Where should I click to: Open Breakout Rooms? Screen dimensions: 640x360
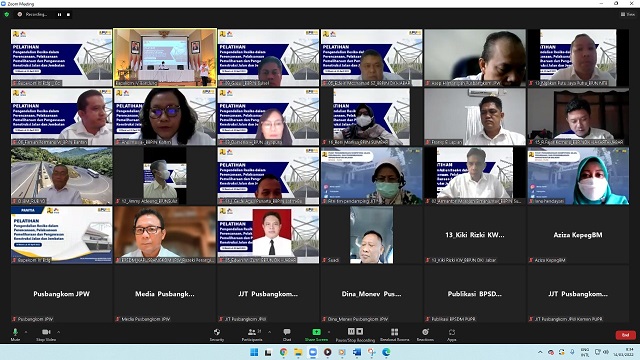coord(394,334)
